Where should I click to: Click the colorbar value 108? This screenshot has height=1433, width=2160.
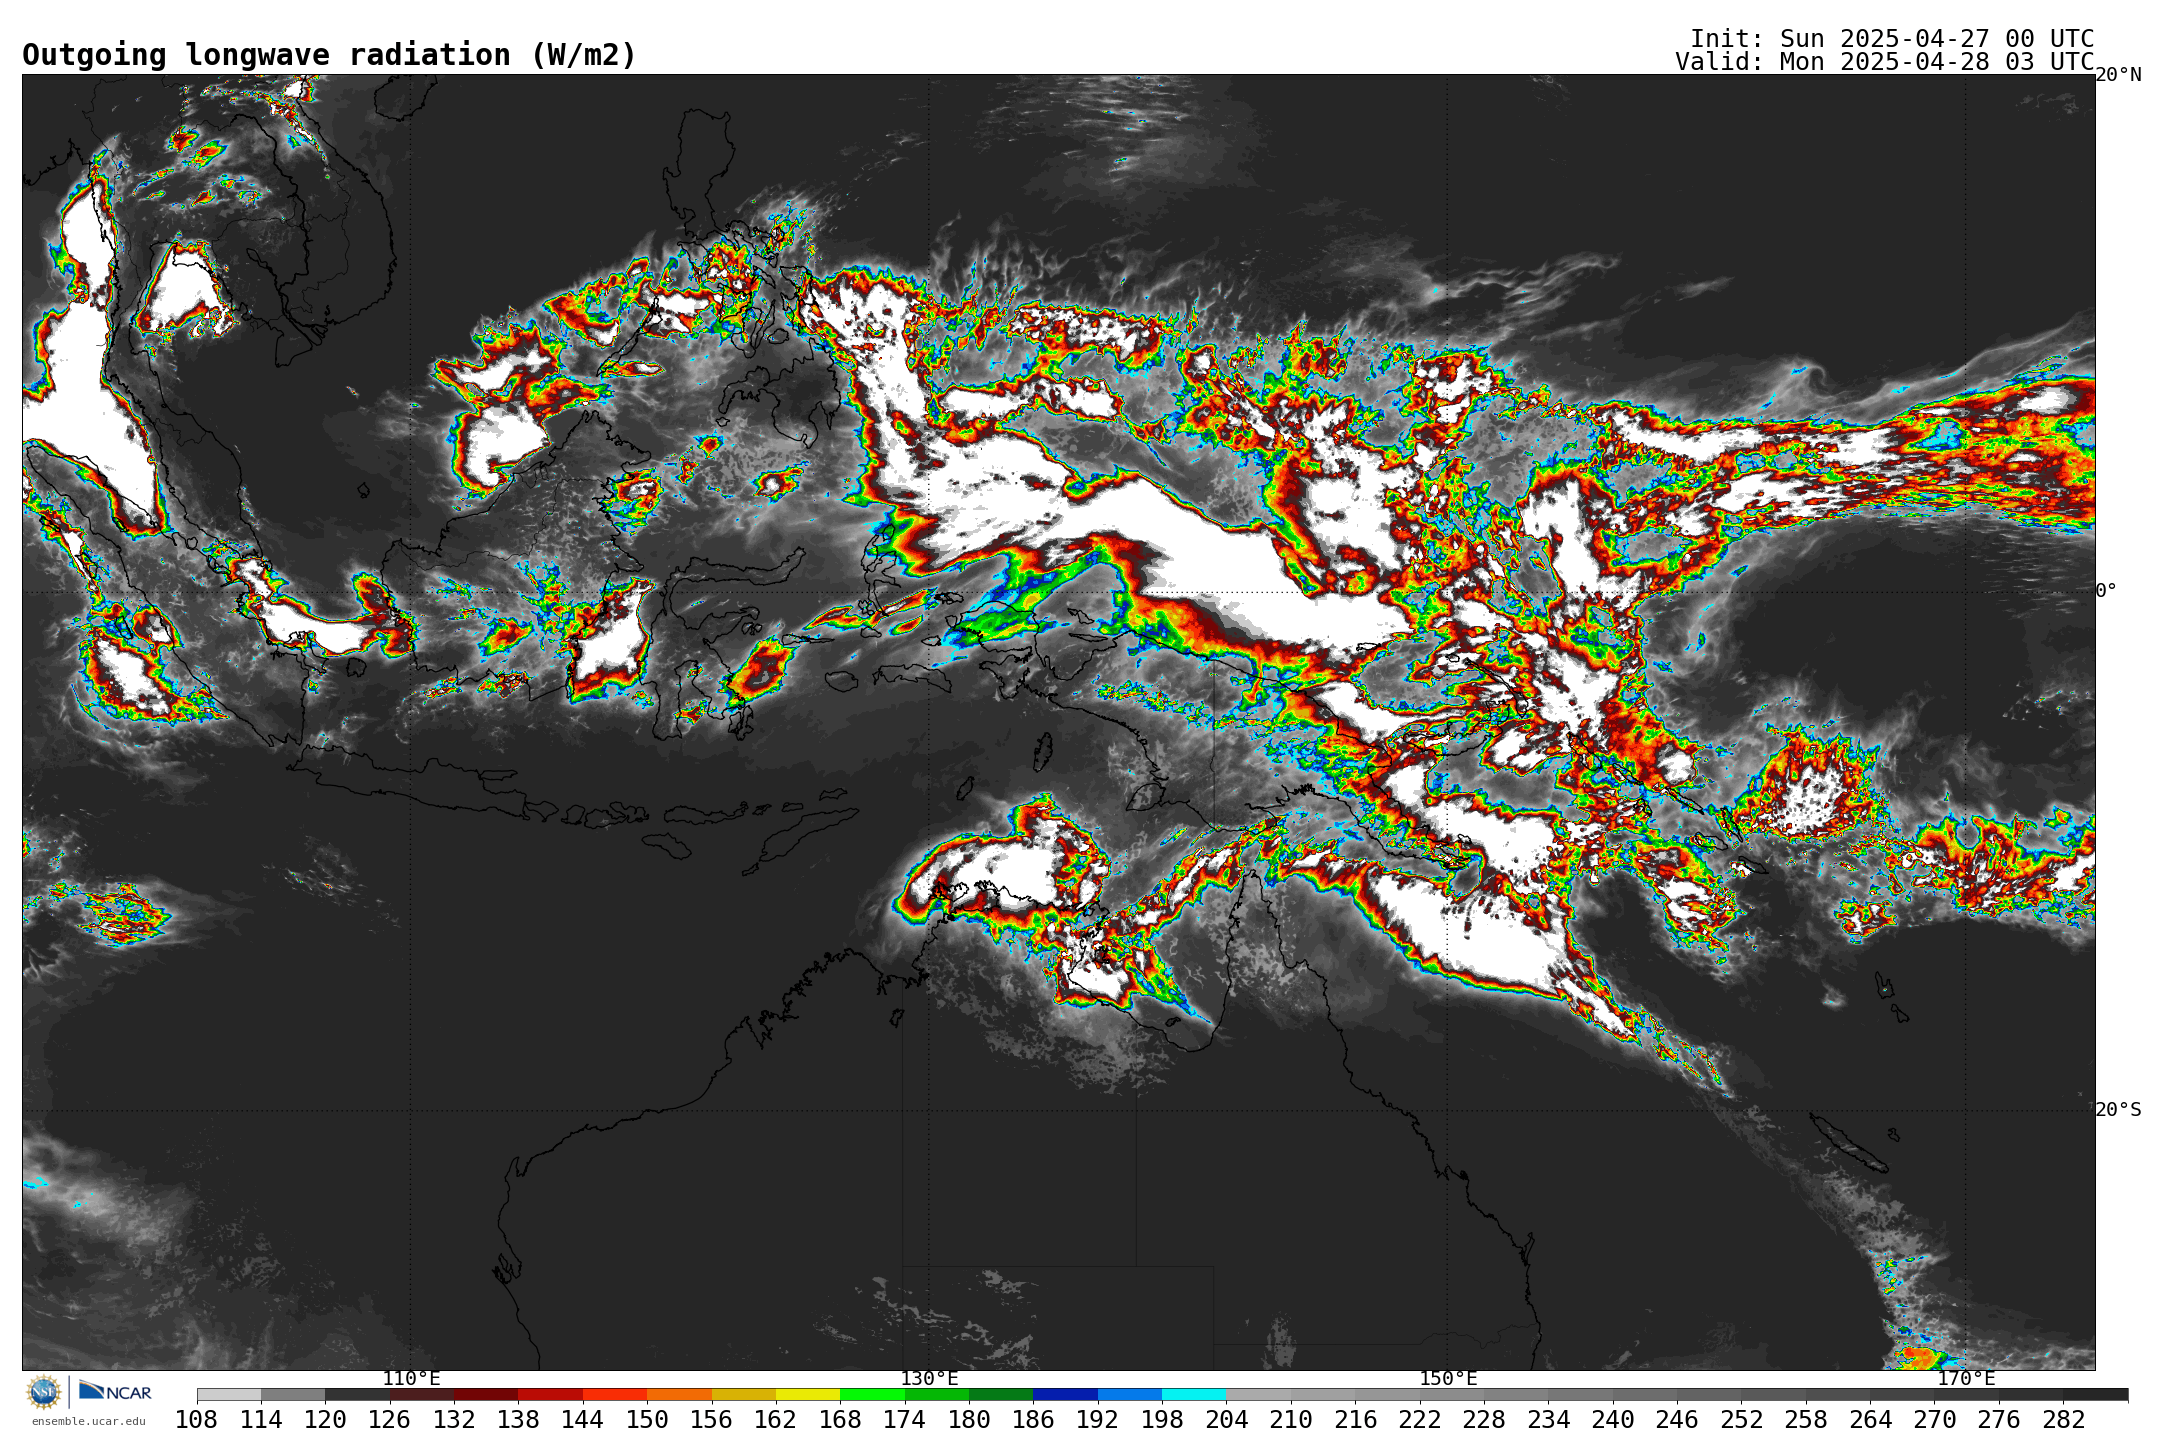click(197, 1420)
